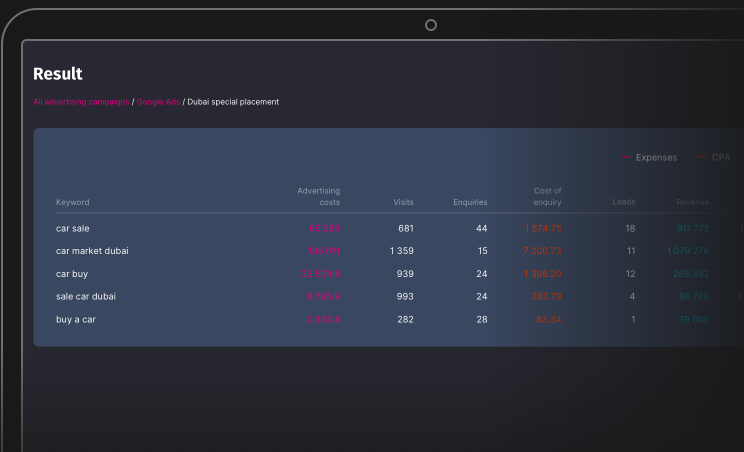744x452 pixels.
Task: Sort by Enquiries column header
Action: (470, 202)
